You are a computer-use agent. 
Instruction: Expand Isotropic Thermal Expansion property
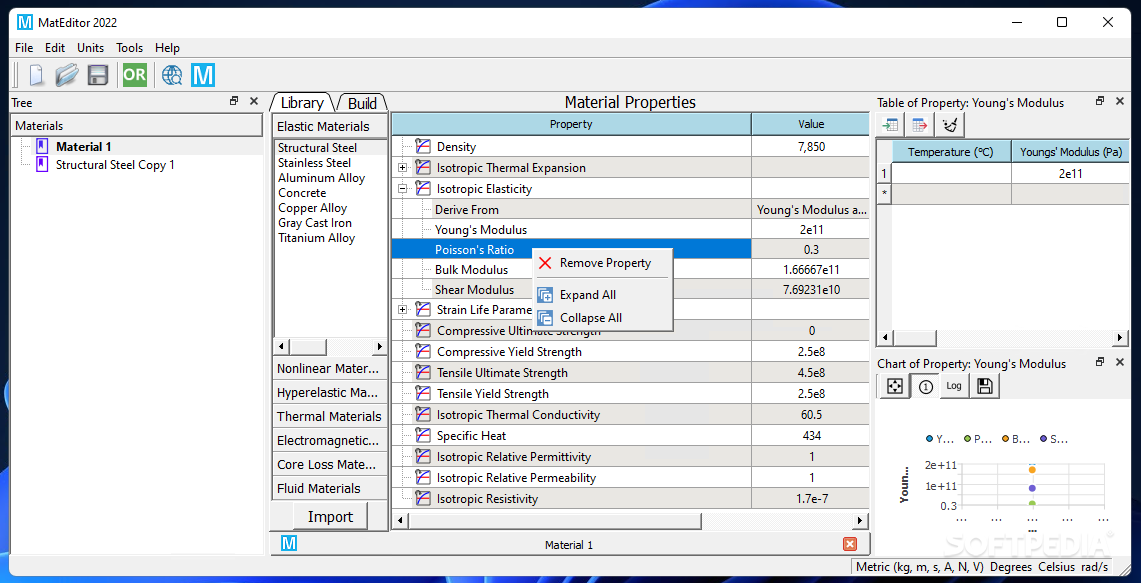[402, 167]
